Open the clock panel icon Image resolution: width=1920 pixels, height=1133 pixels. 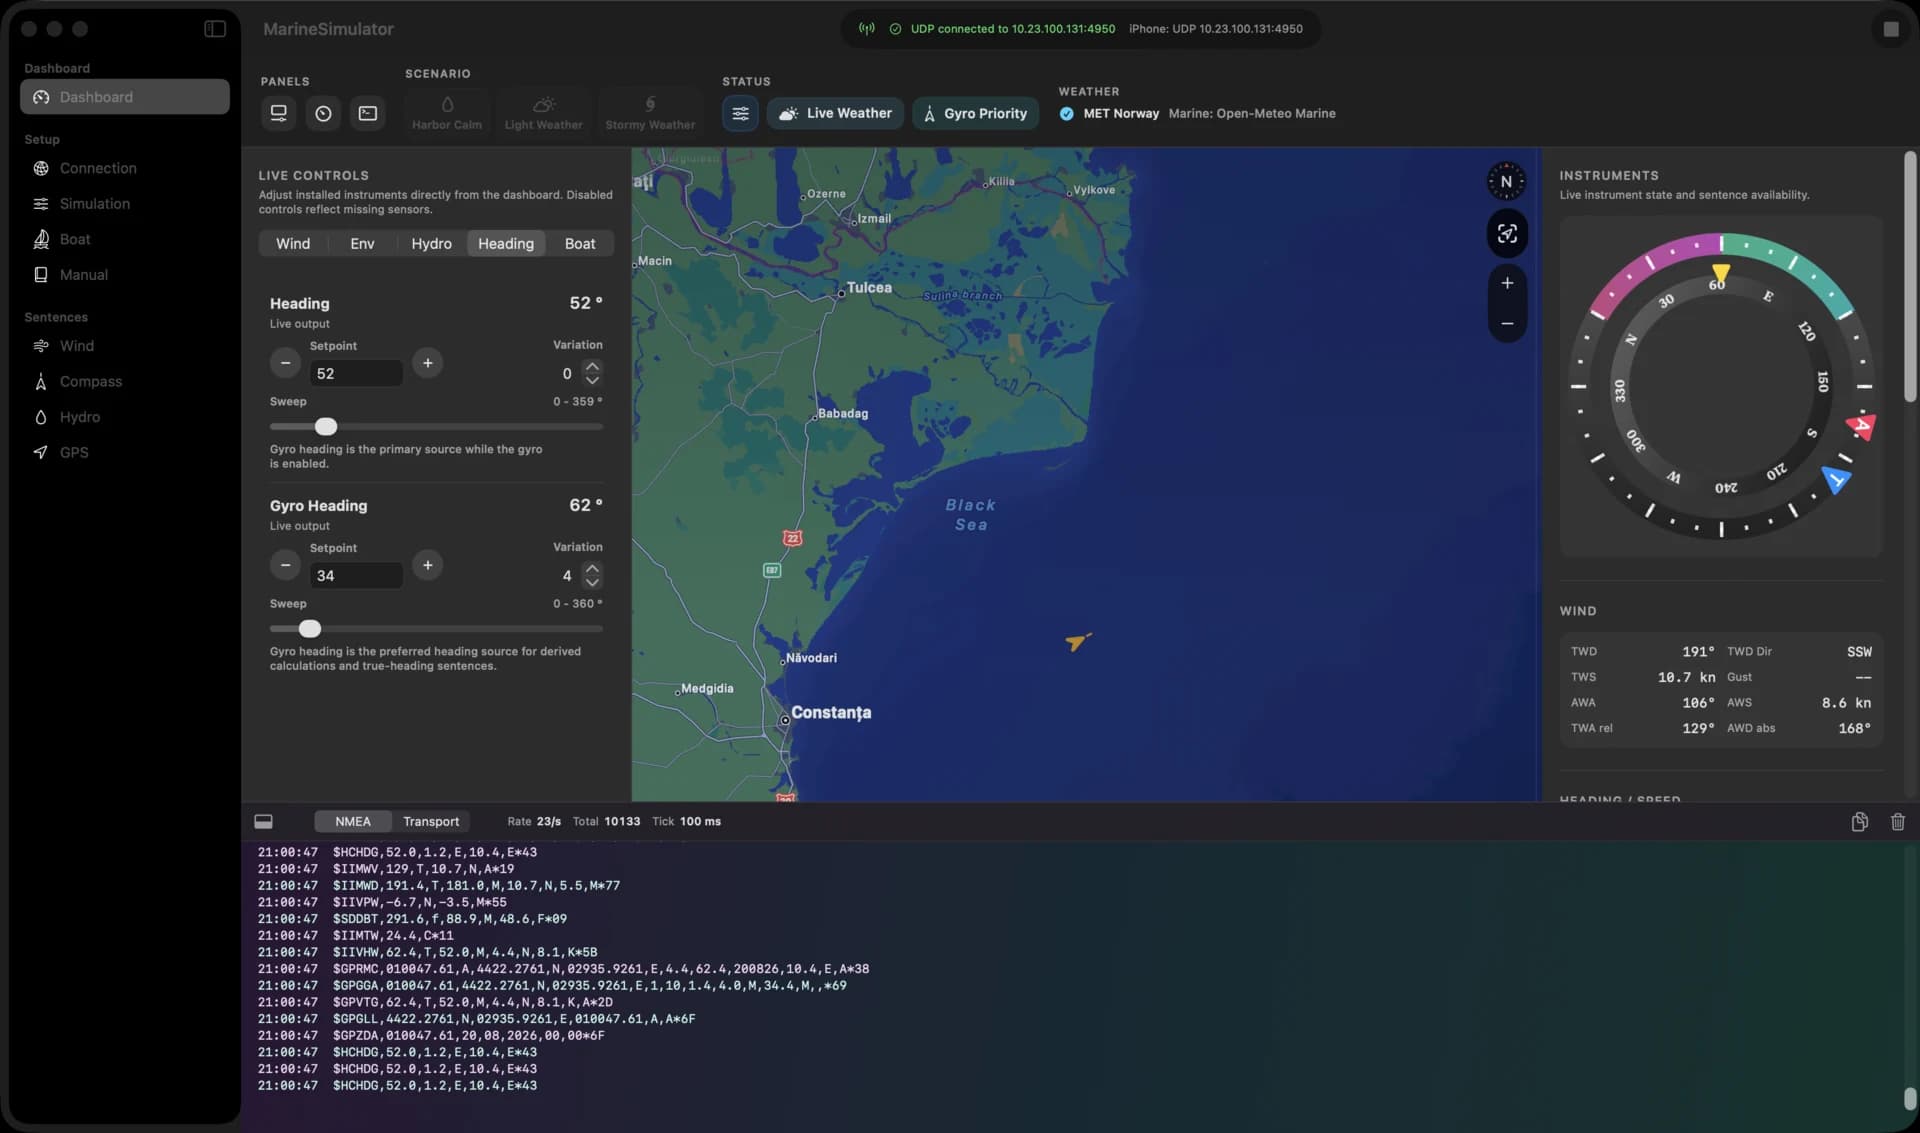click(x=323, y=113)
